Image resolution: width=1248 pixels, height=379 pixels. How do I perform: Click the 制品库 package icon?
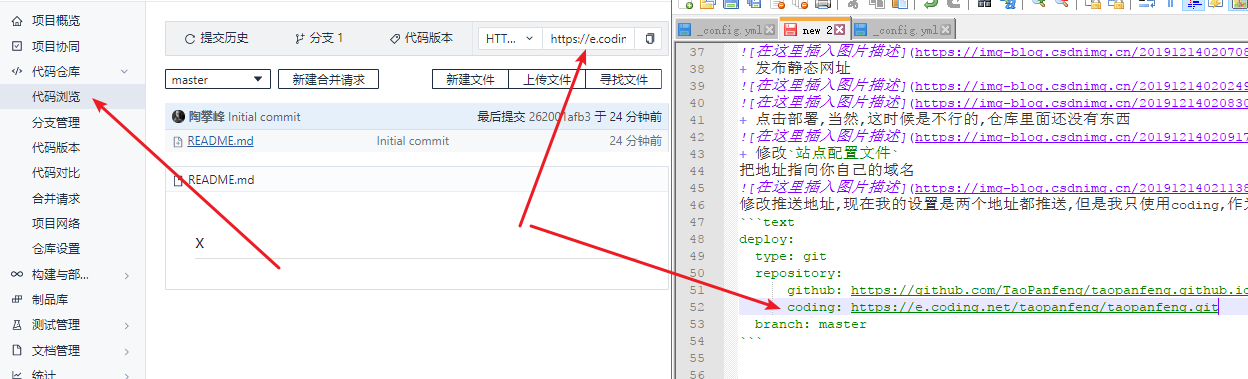[x=16, y=299]
